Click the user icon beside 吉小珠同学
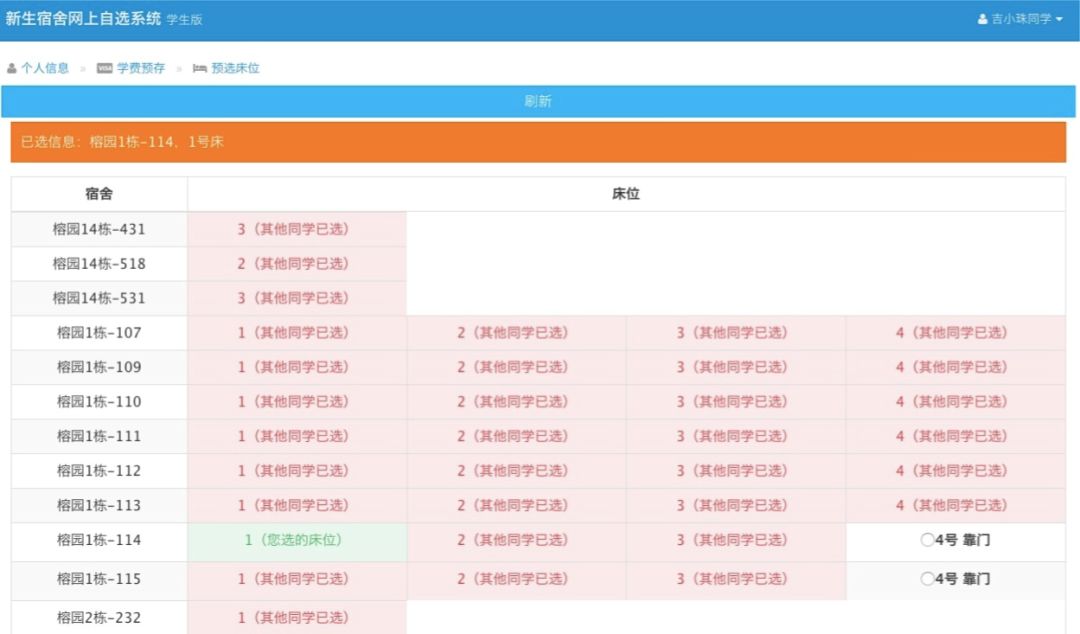Screen dimensions: 1080x634 point(983,19)
